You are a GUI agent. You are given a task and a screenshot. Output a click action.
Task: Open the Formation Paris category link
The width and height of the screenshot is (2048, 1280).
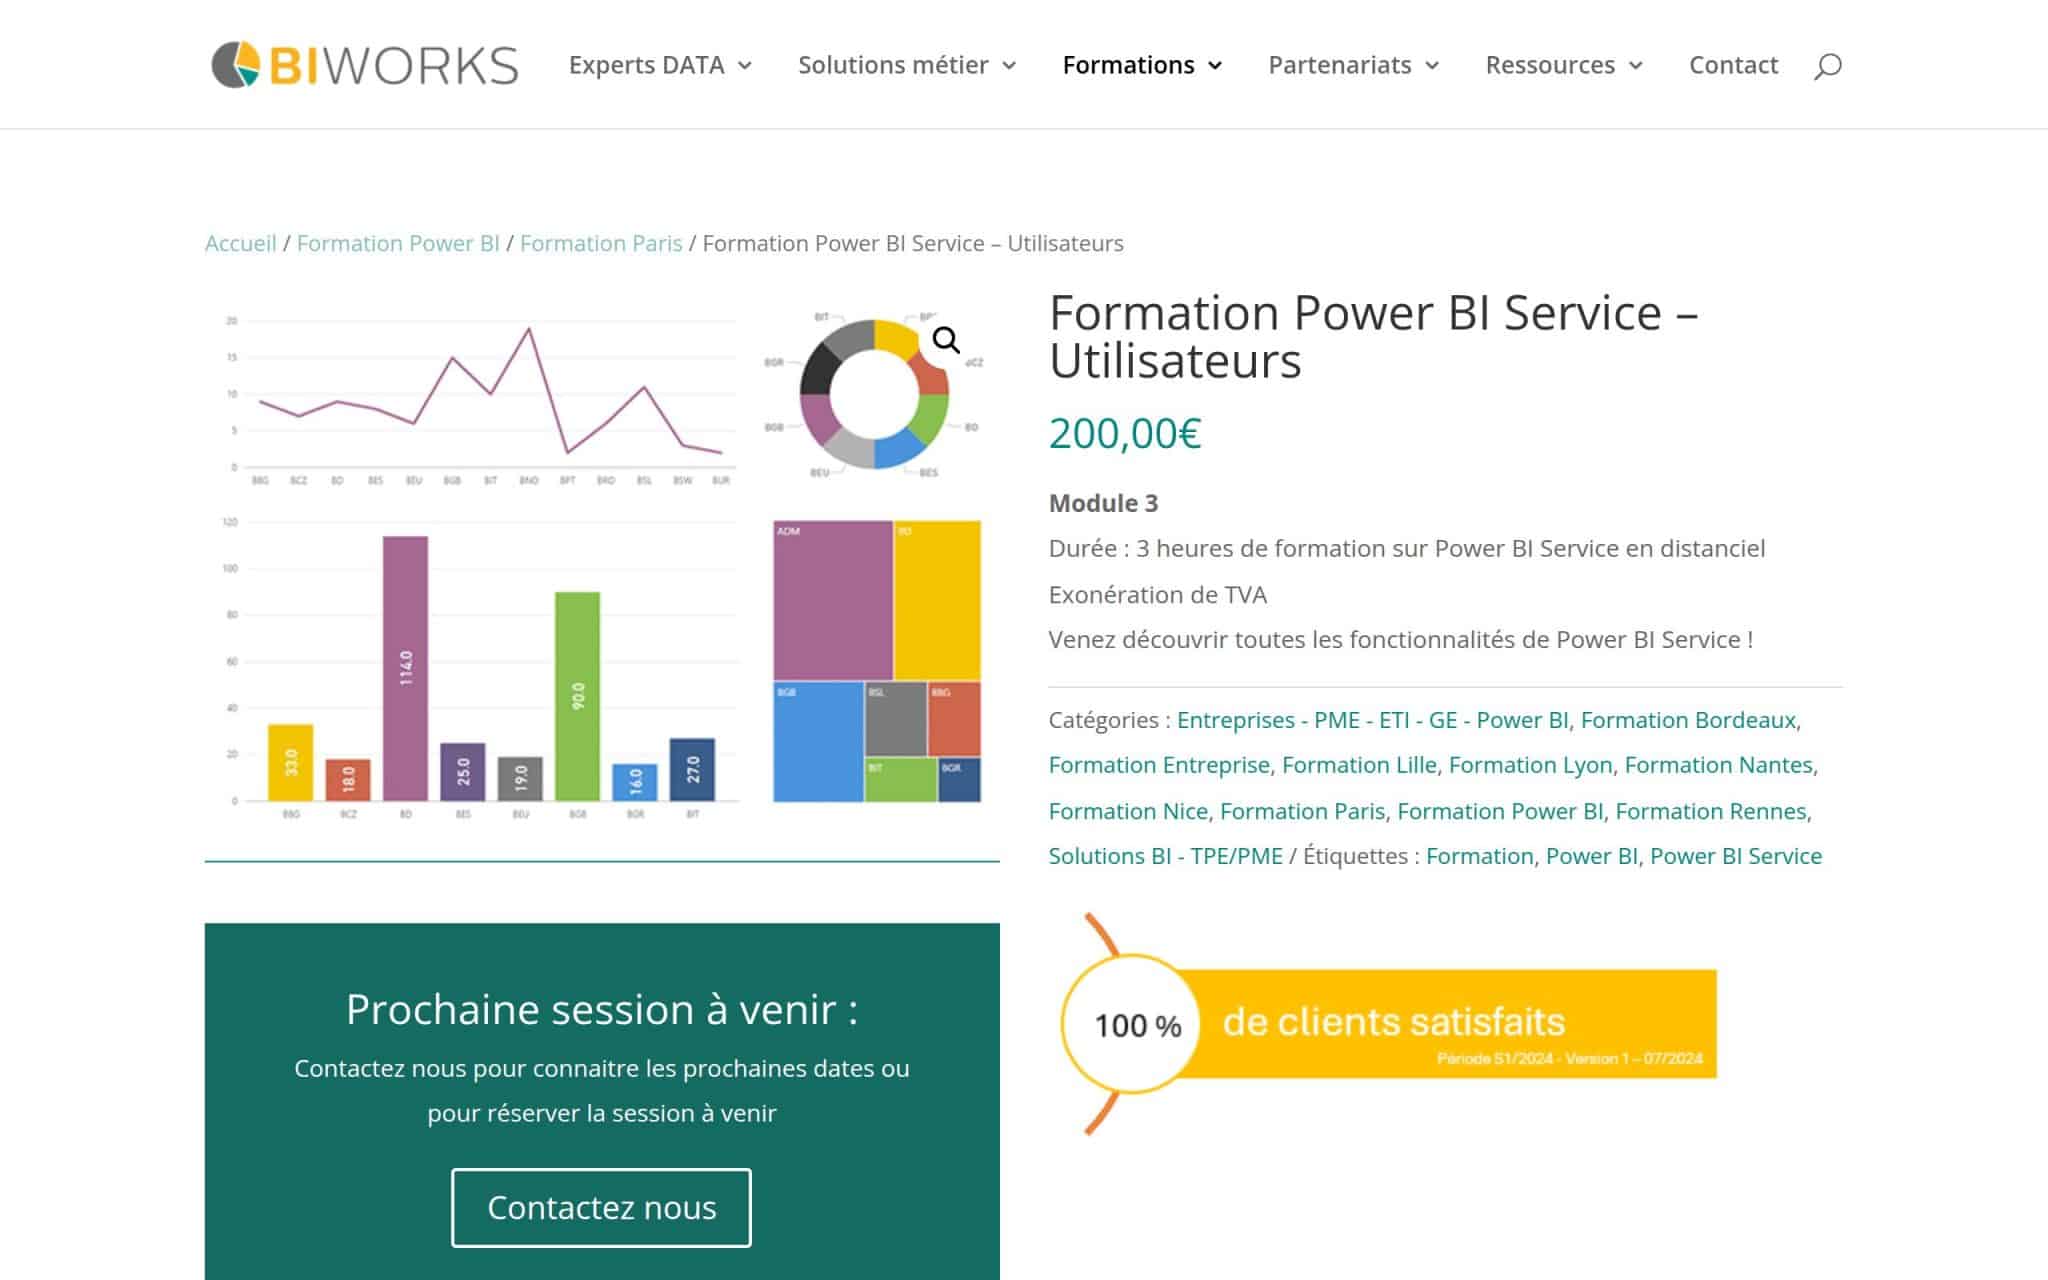click(1303, 811)
